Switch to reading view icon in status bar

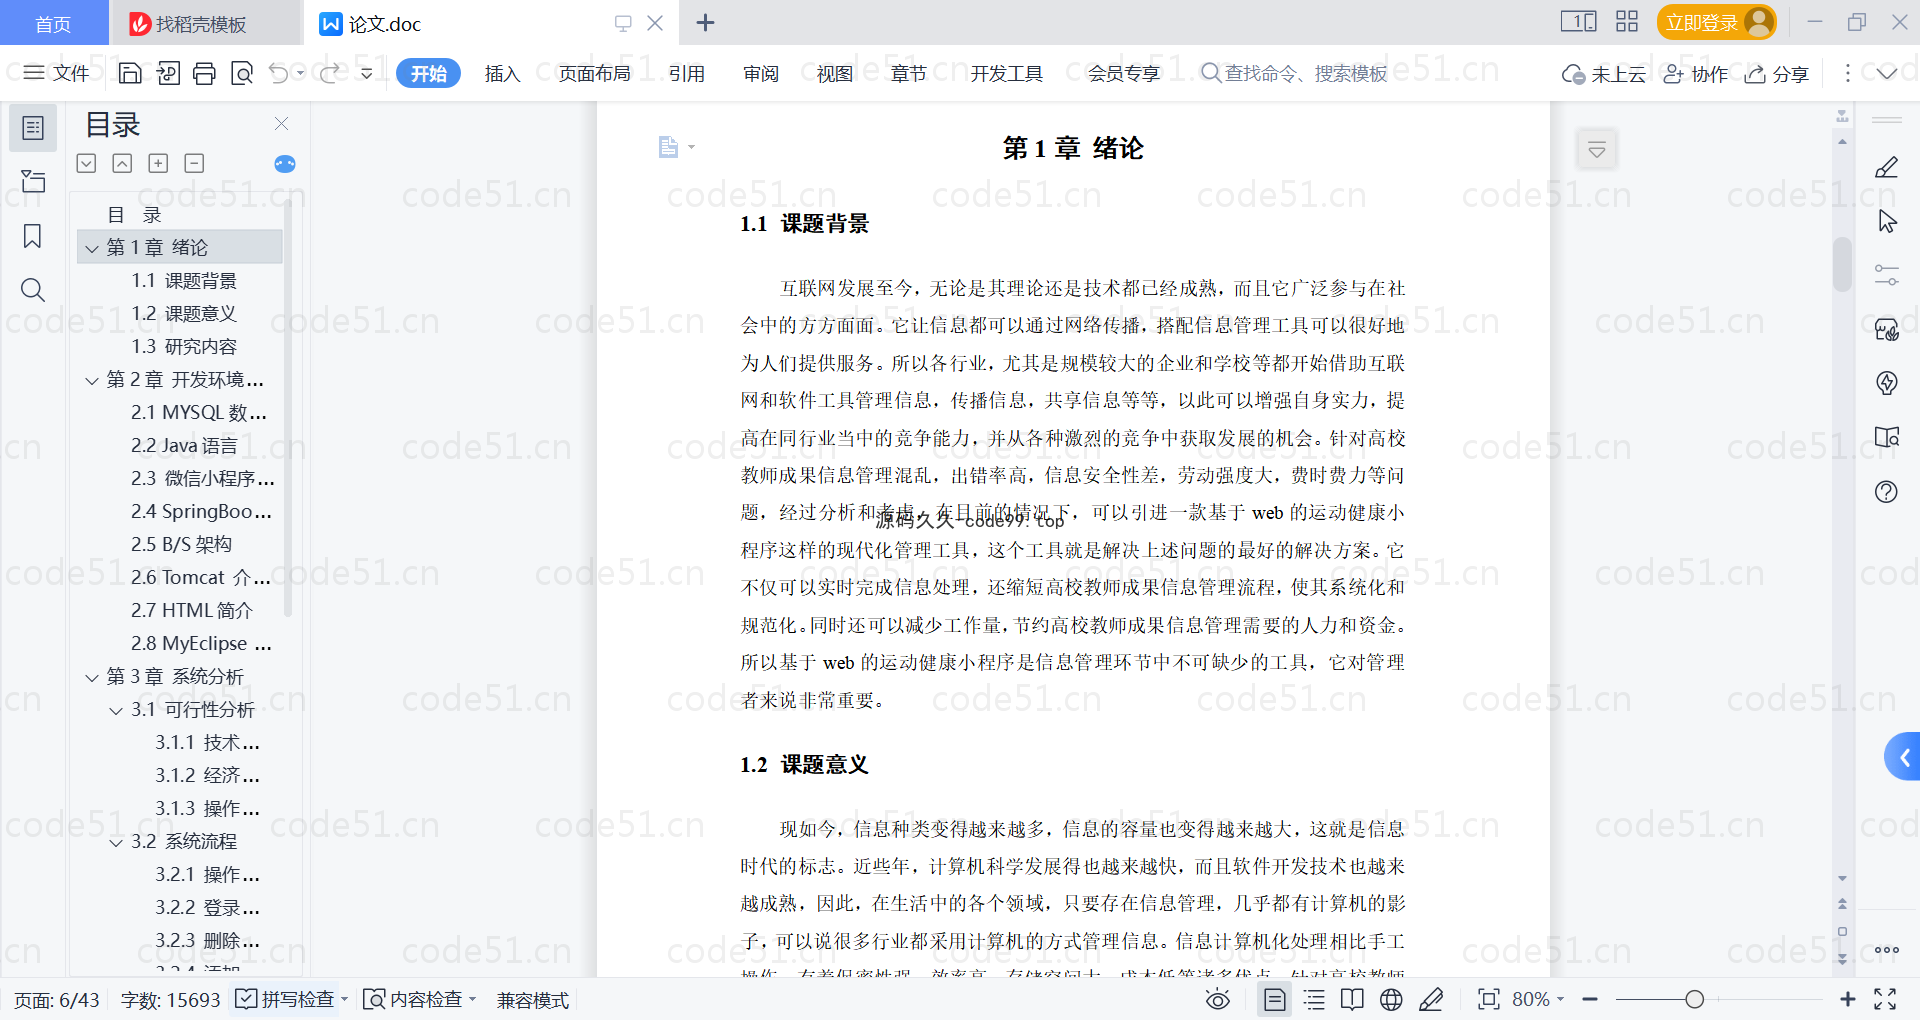1352,999
